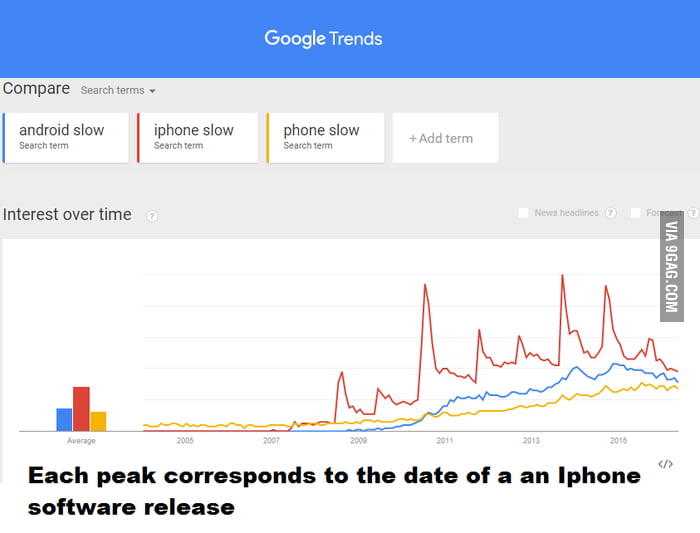Click the help icon beside Forecast
700x533 pixels.
pyautogui.click(x=694, y=213)
